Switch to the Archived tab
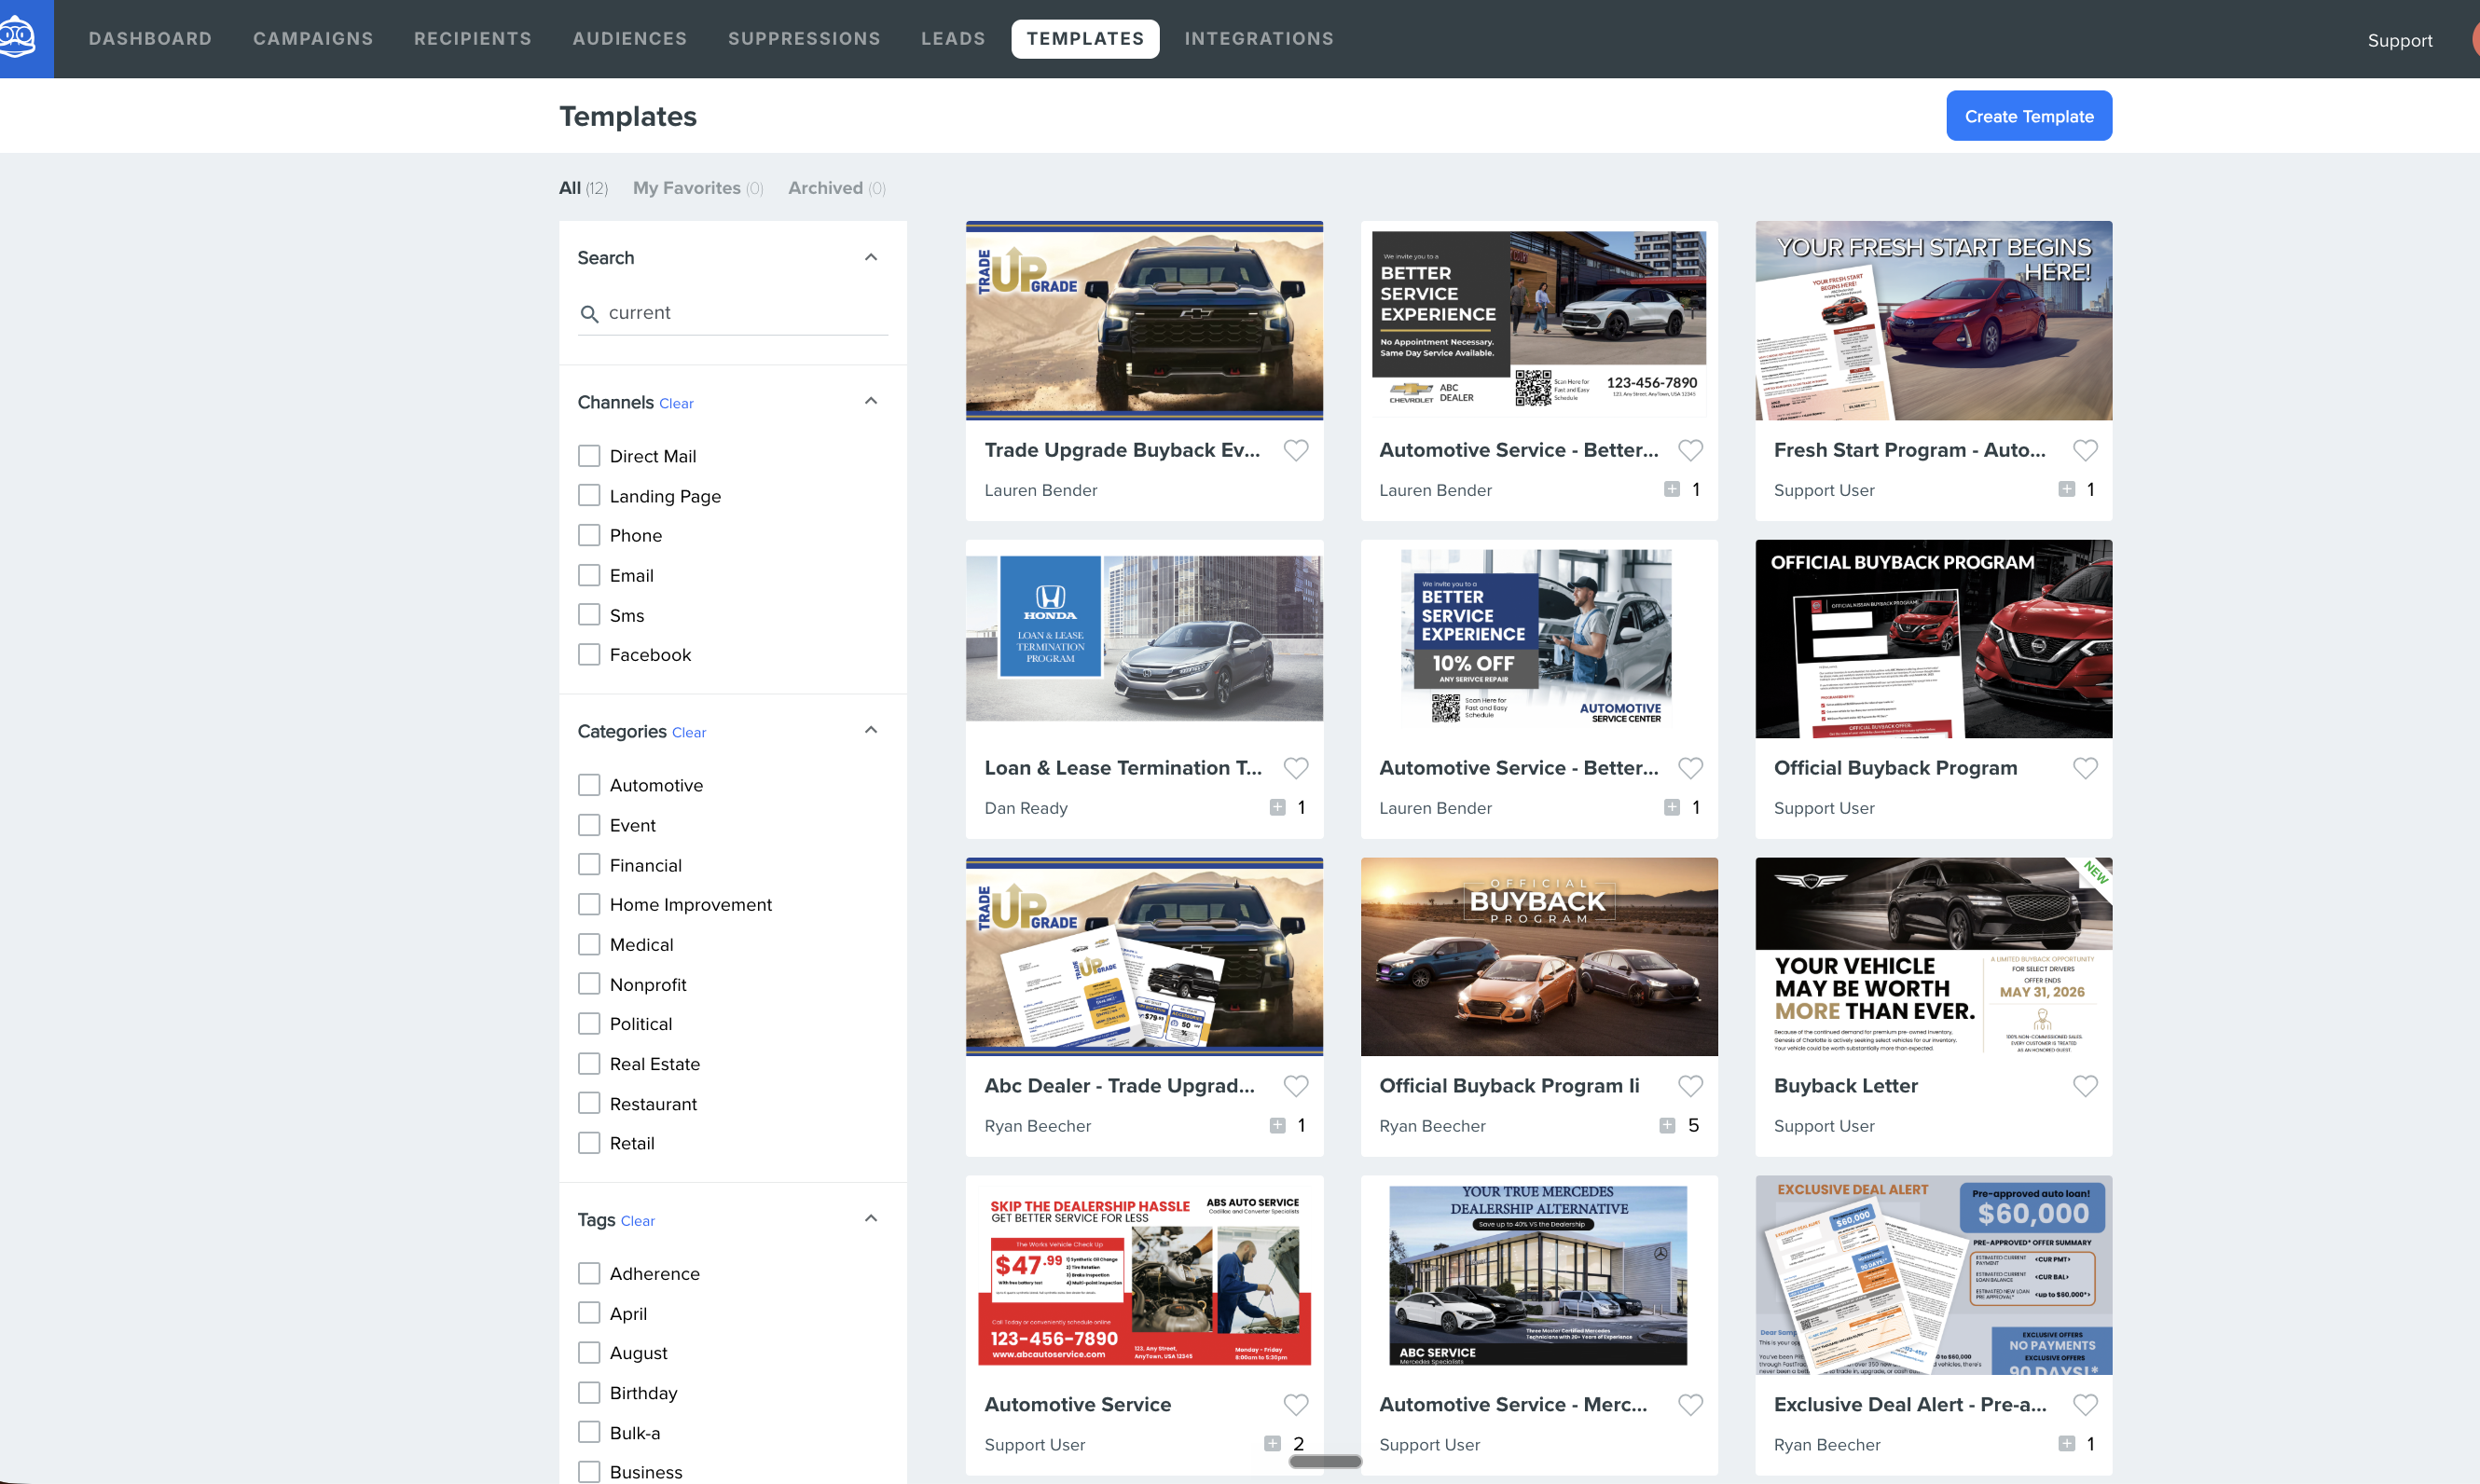Viewport: 2480px width, 1484px height. (x=837, y=188)
